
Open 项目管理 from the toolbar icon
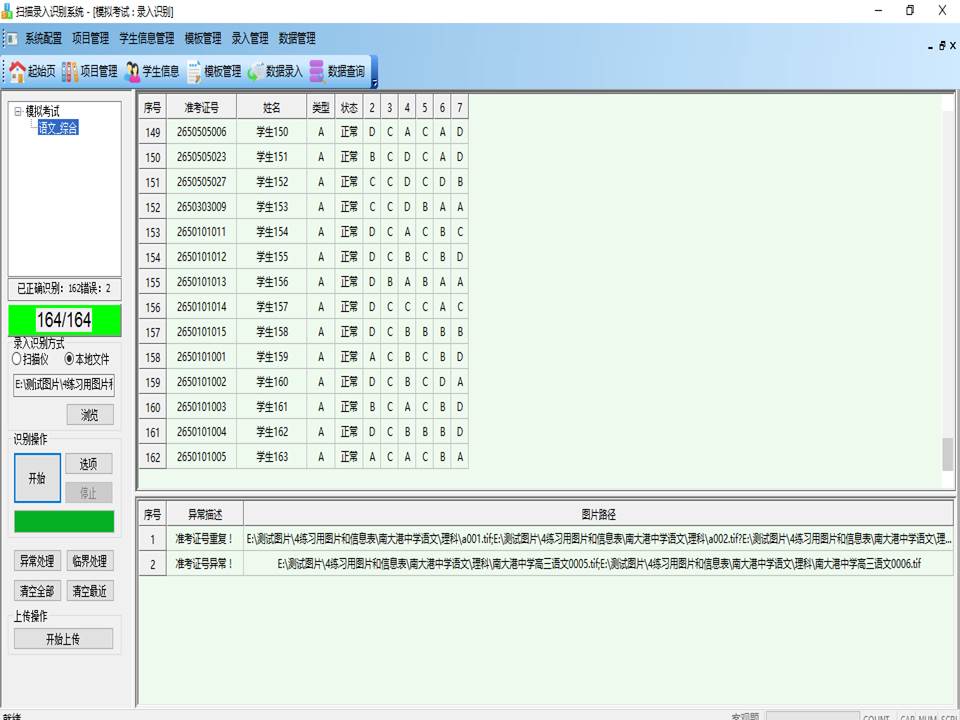[88, 70]
